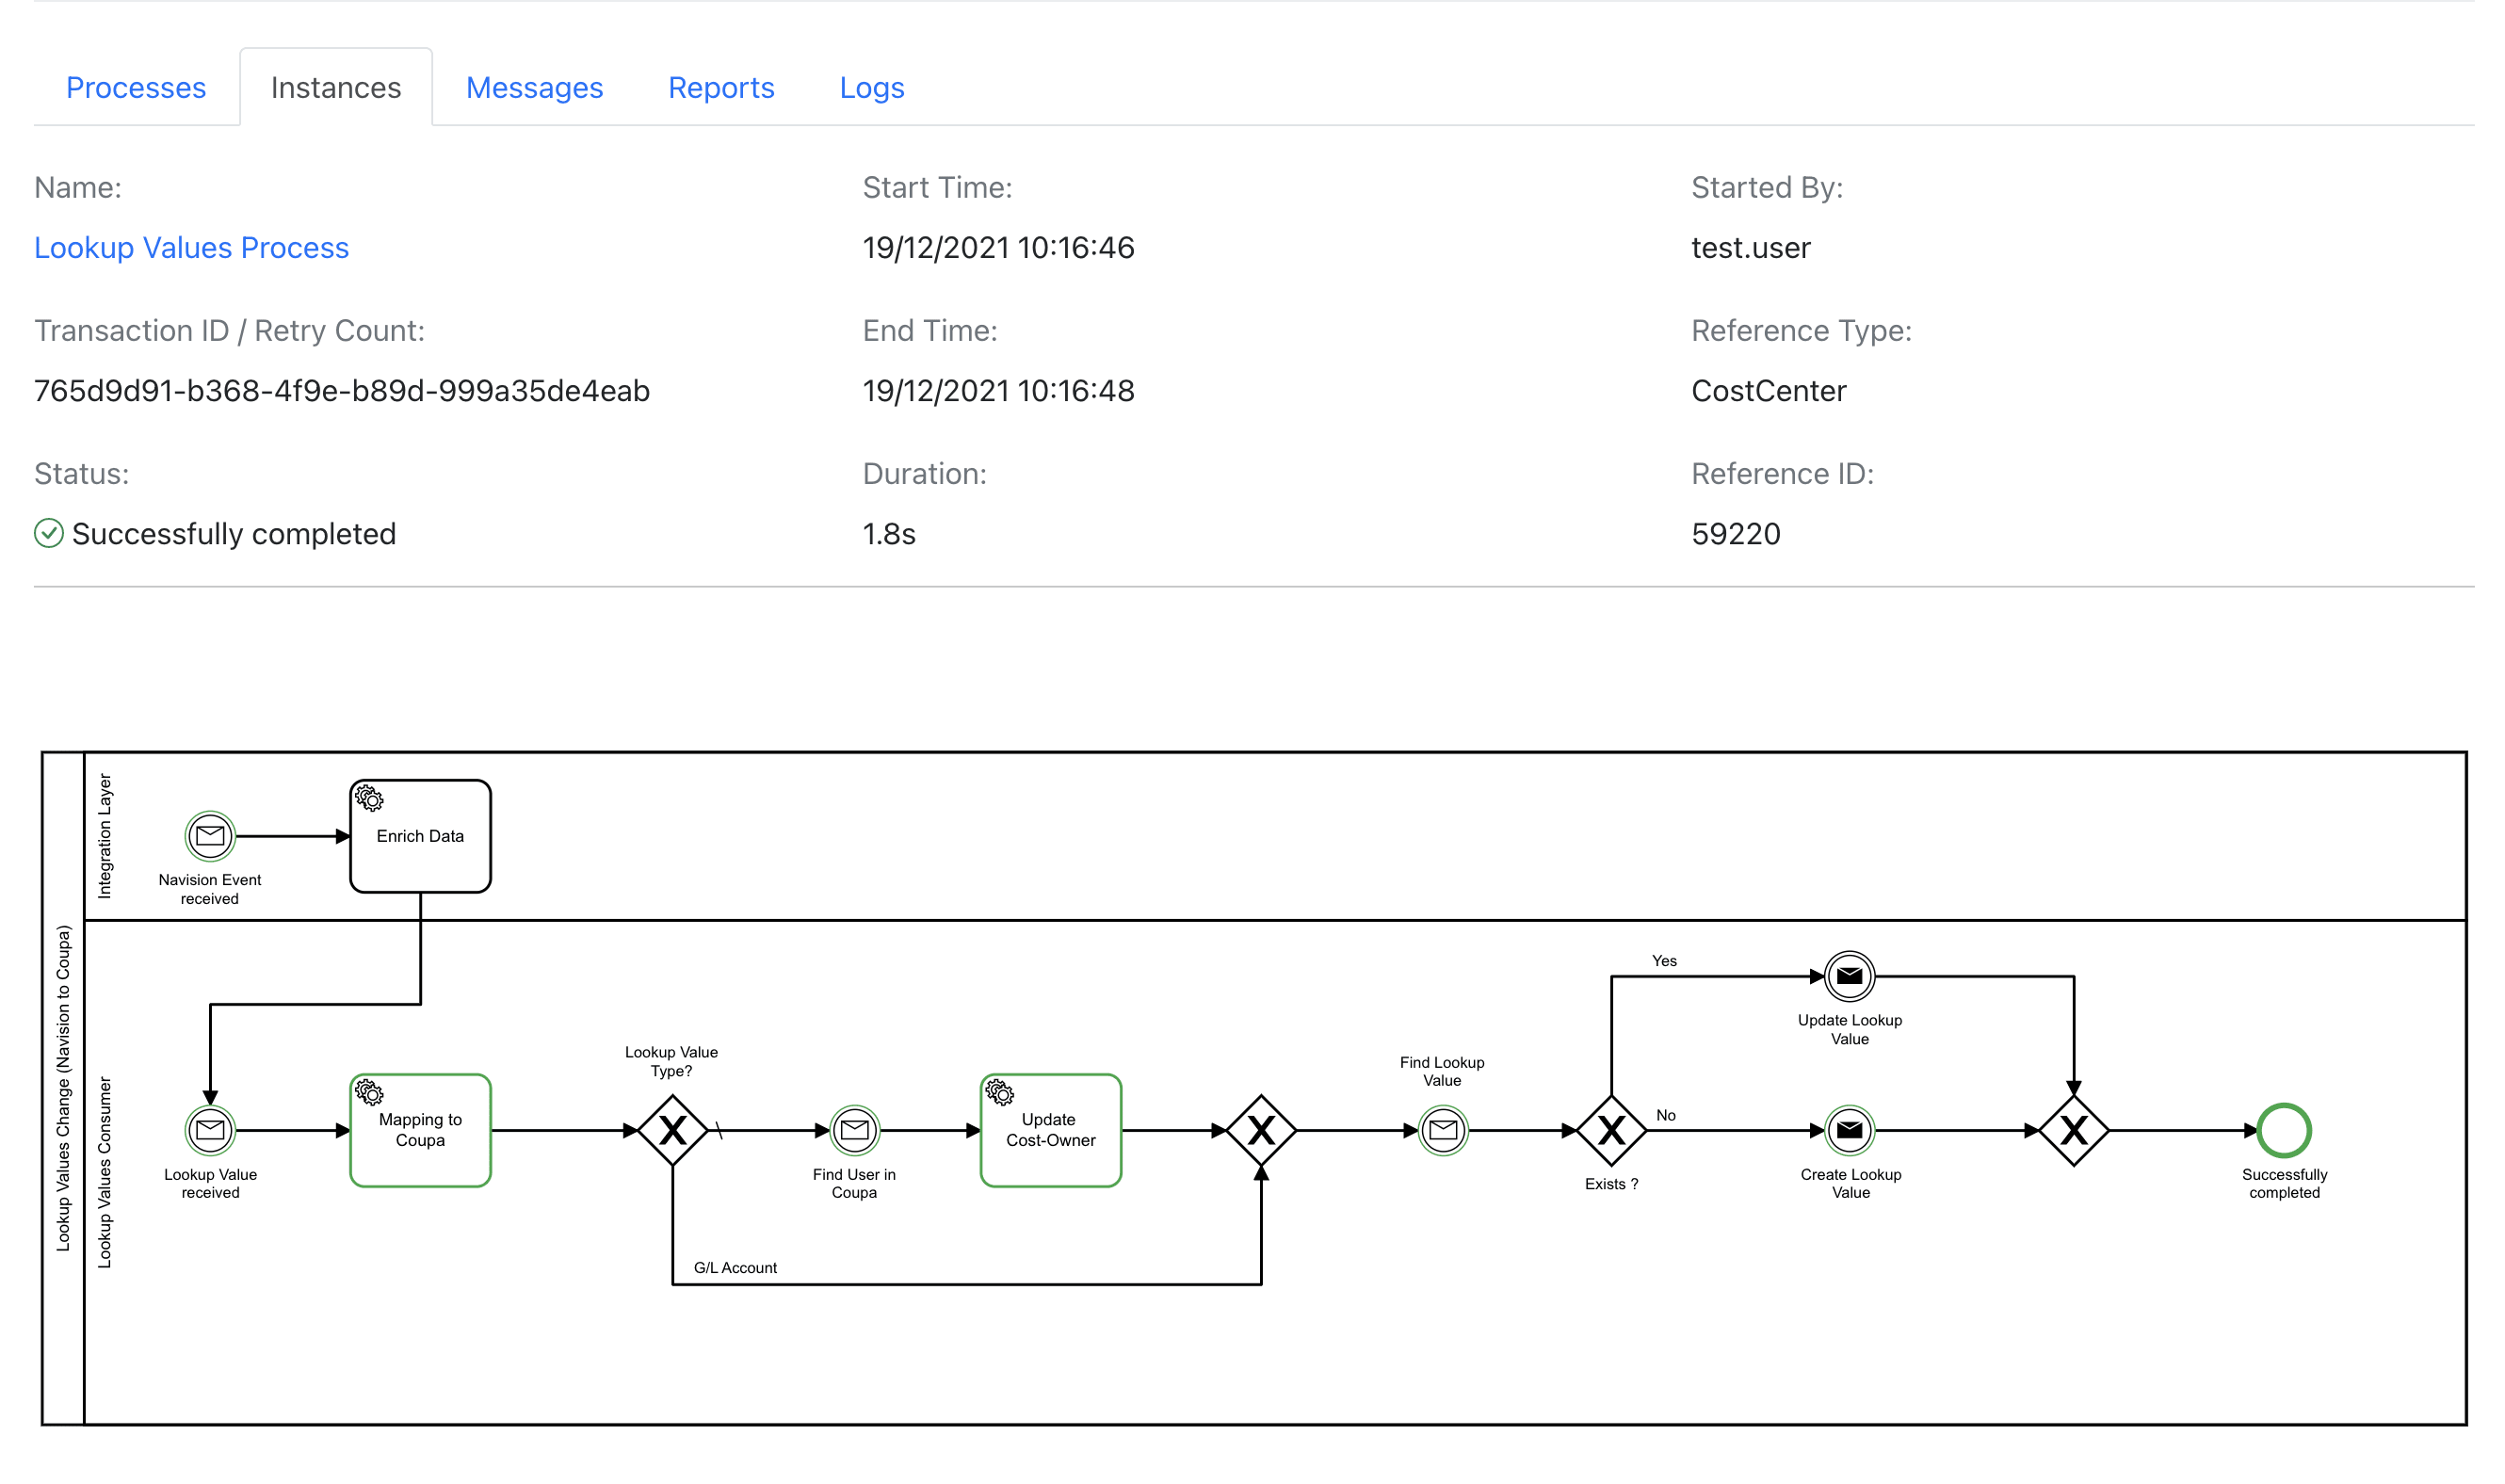Select the Instances tab
This screenshot has width=2505, height=1484.
click(x=335, y=87)
